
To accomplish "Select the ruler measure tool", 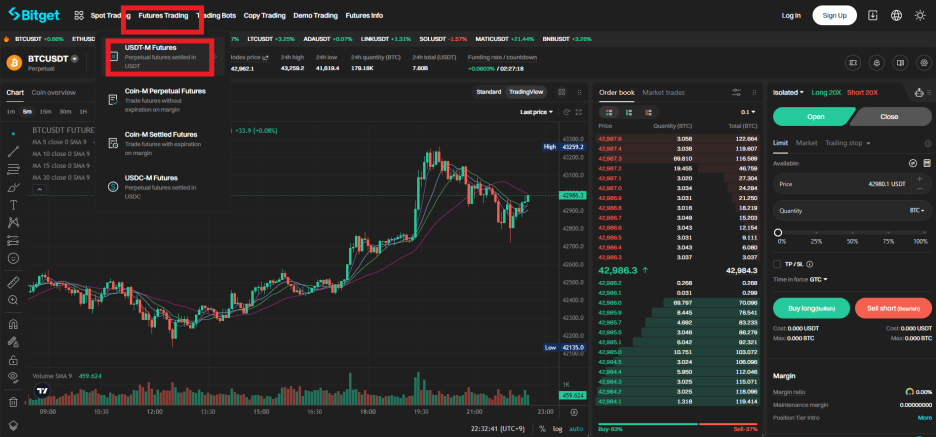I will [13, 282].
